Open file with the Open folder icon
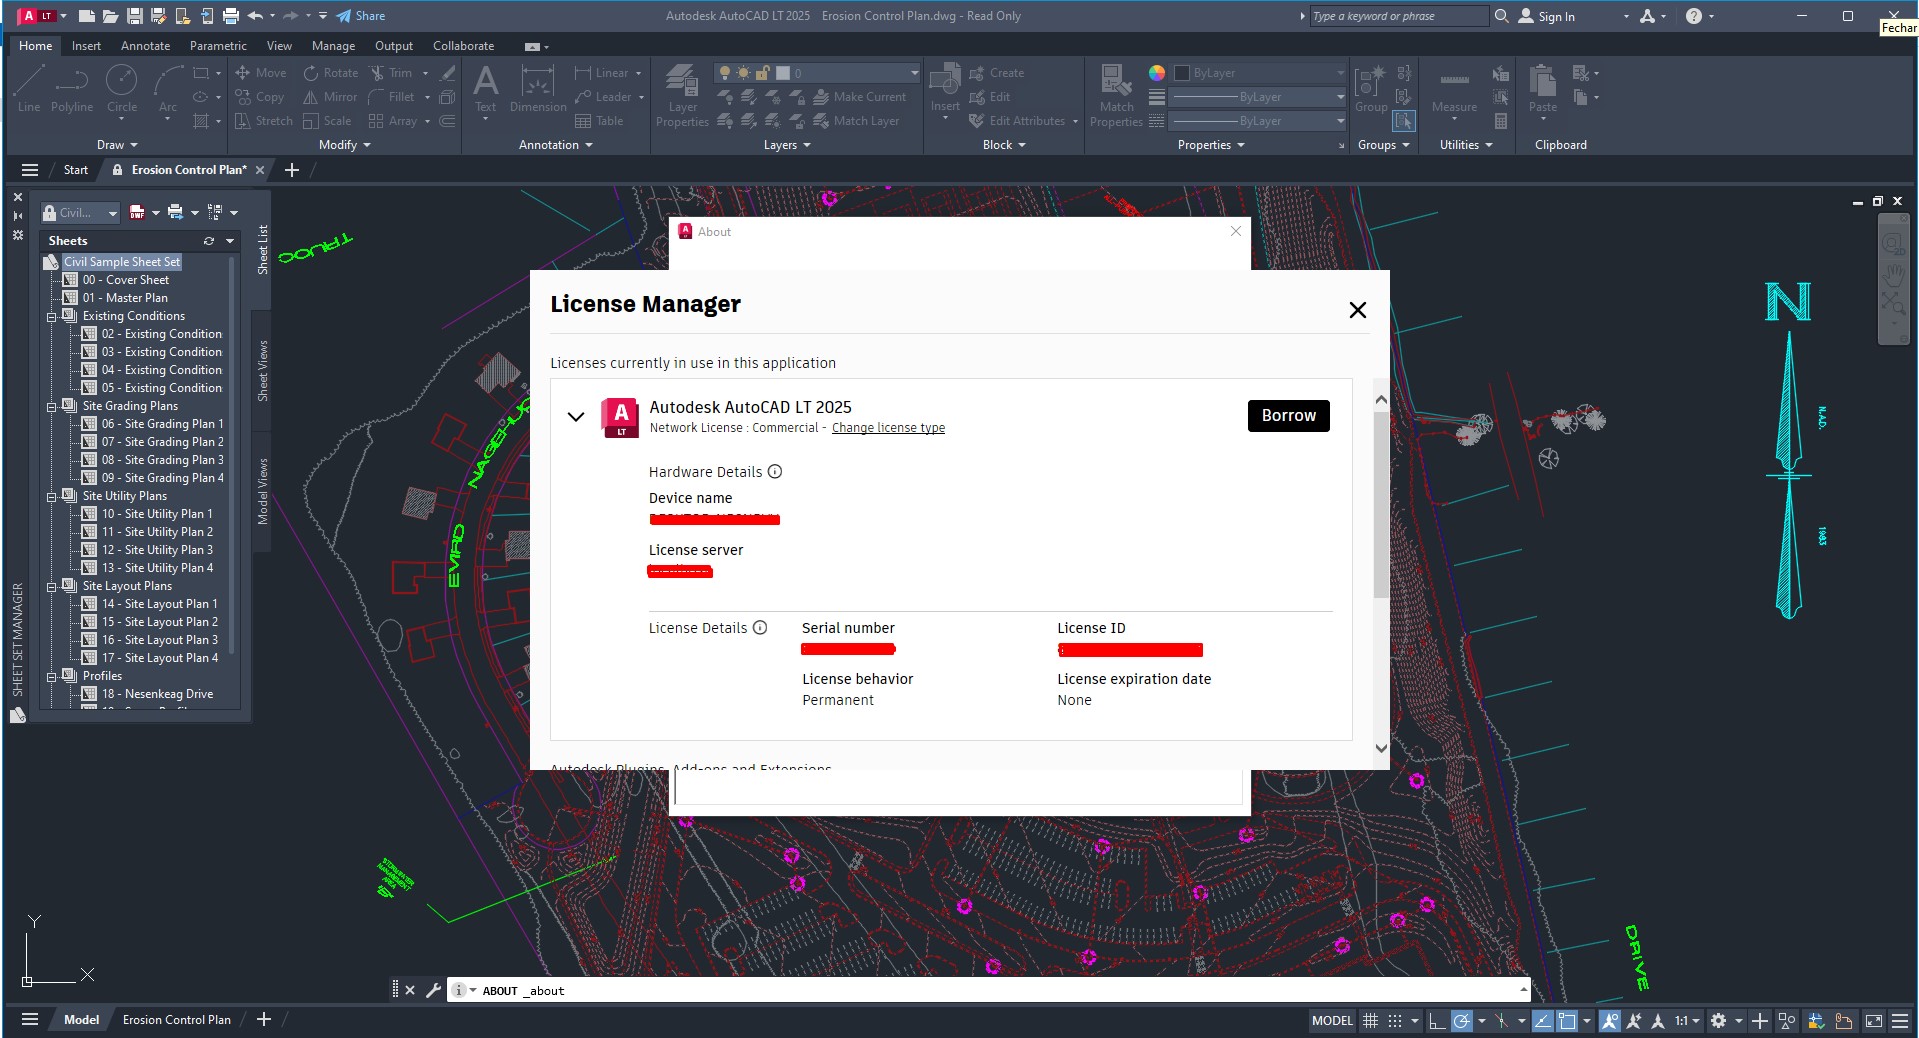The height and width of the screenshot is (1038, 1919). 110,16
